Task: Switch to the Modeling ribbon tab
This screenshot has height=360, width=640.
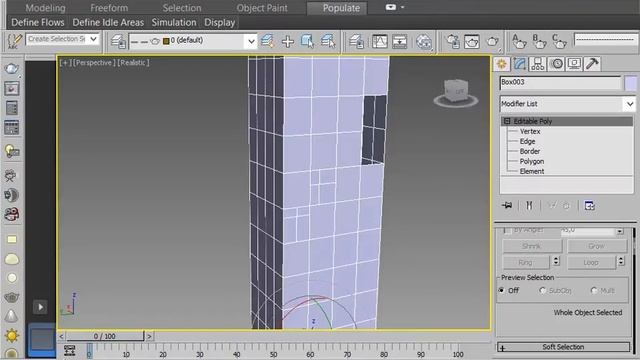Action: [45, 8]
